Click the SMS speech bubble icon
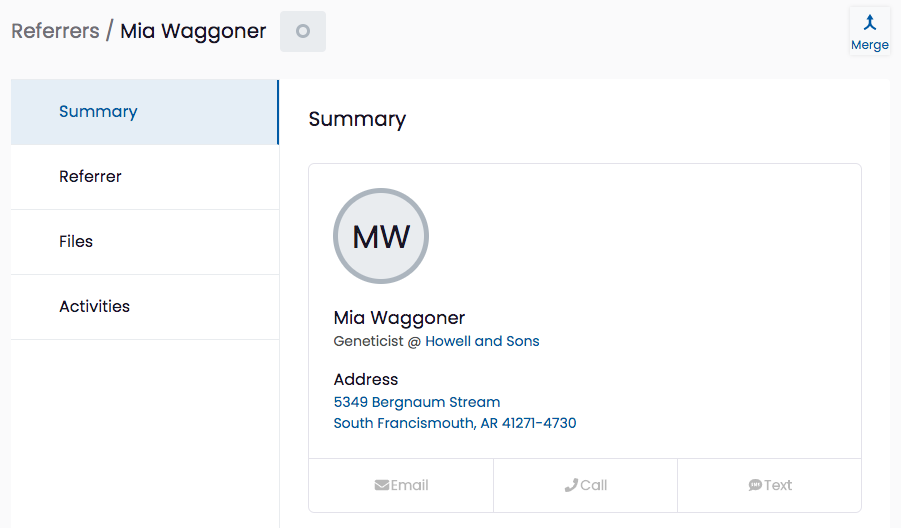Viewport: 901px width, 528px height. (x=755, y=485)
